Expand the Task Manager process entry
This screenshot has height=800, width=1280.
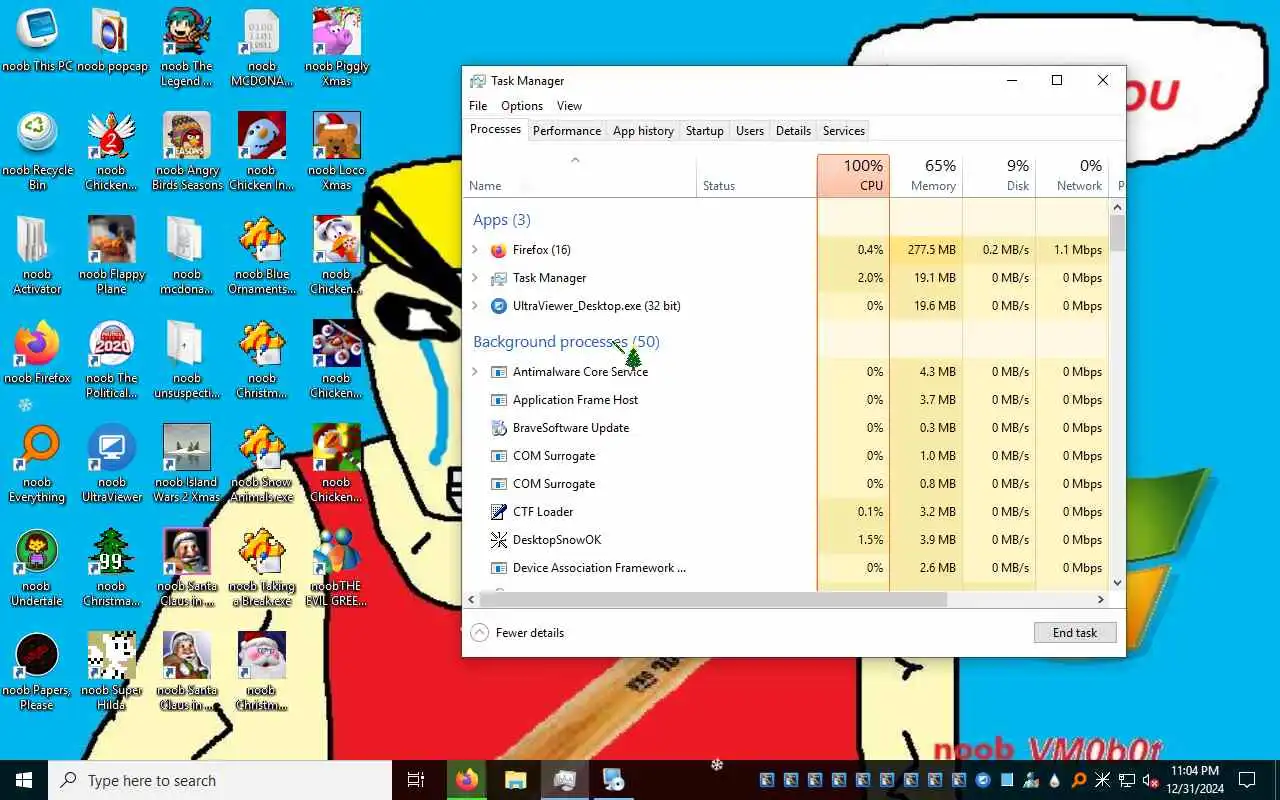[x=475, y=278]
